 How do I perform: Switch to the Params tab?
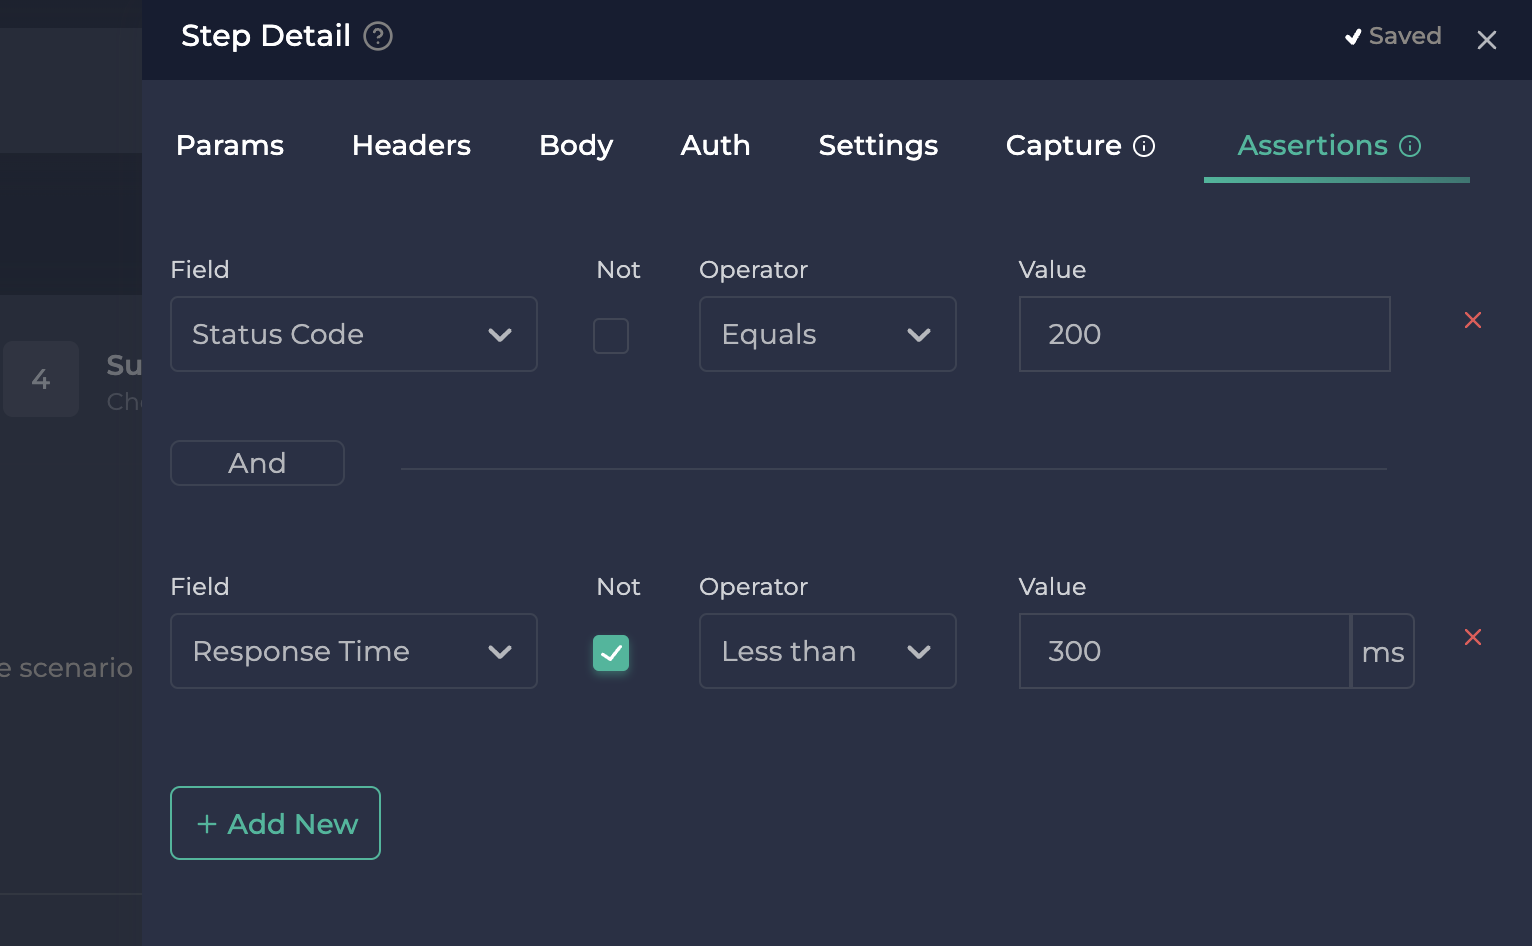click(230, 146)
